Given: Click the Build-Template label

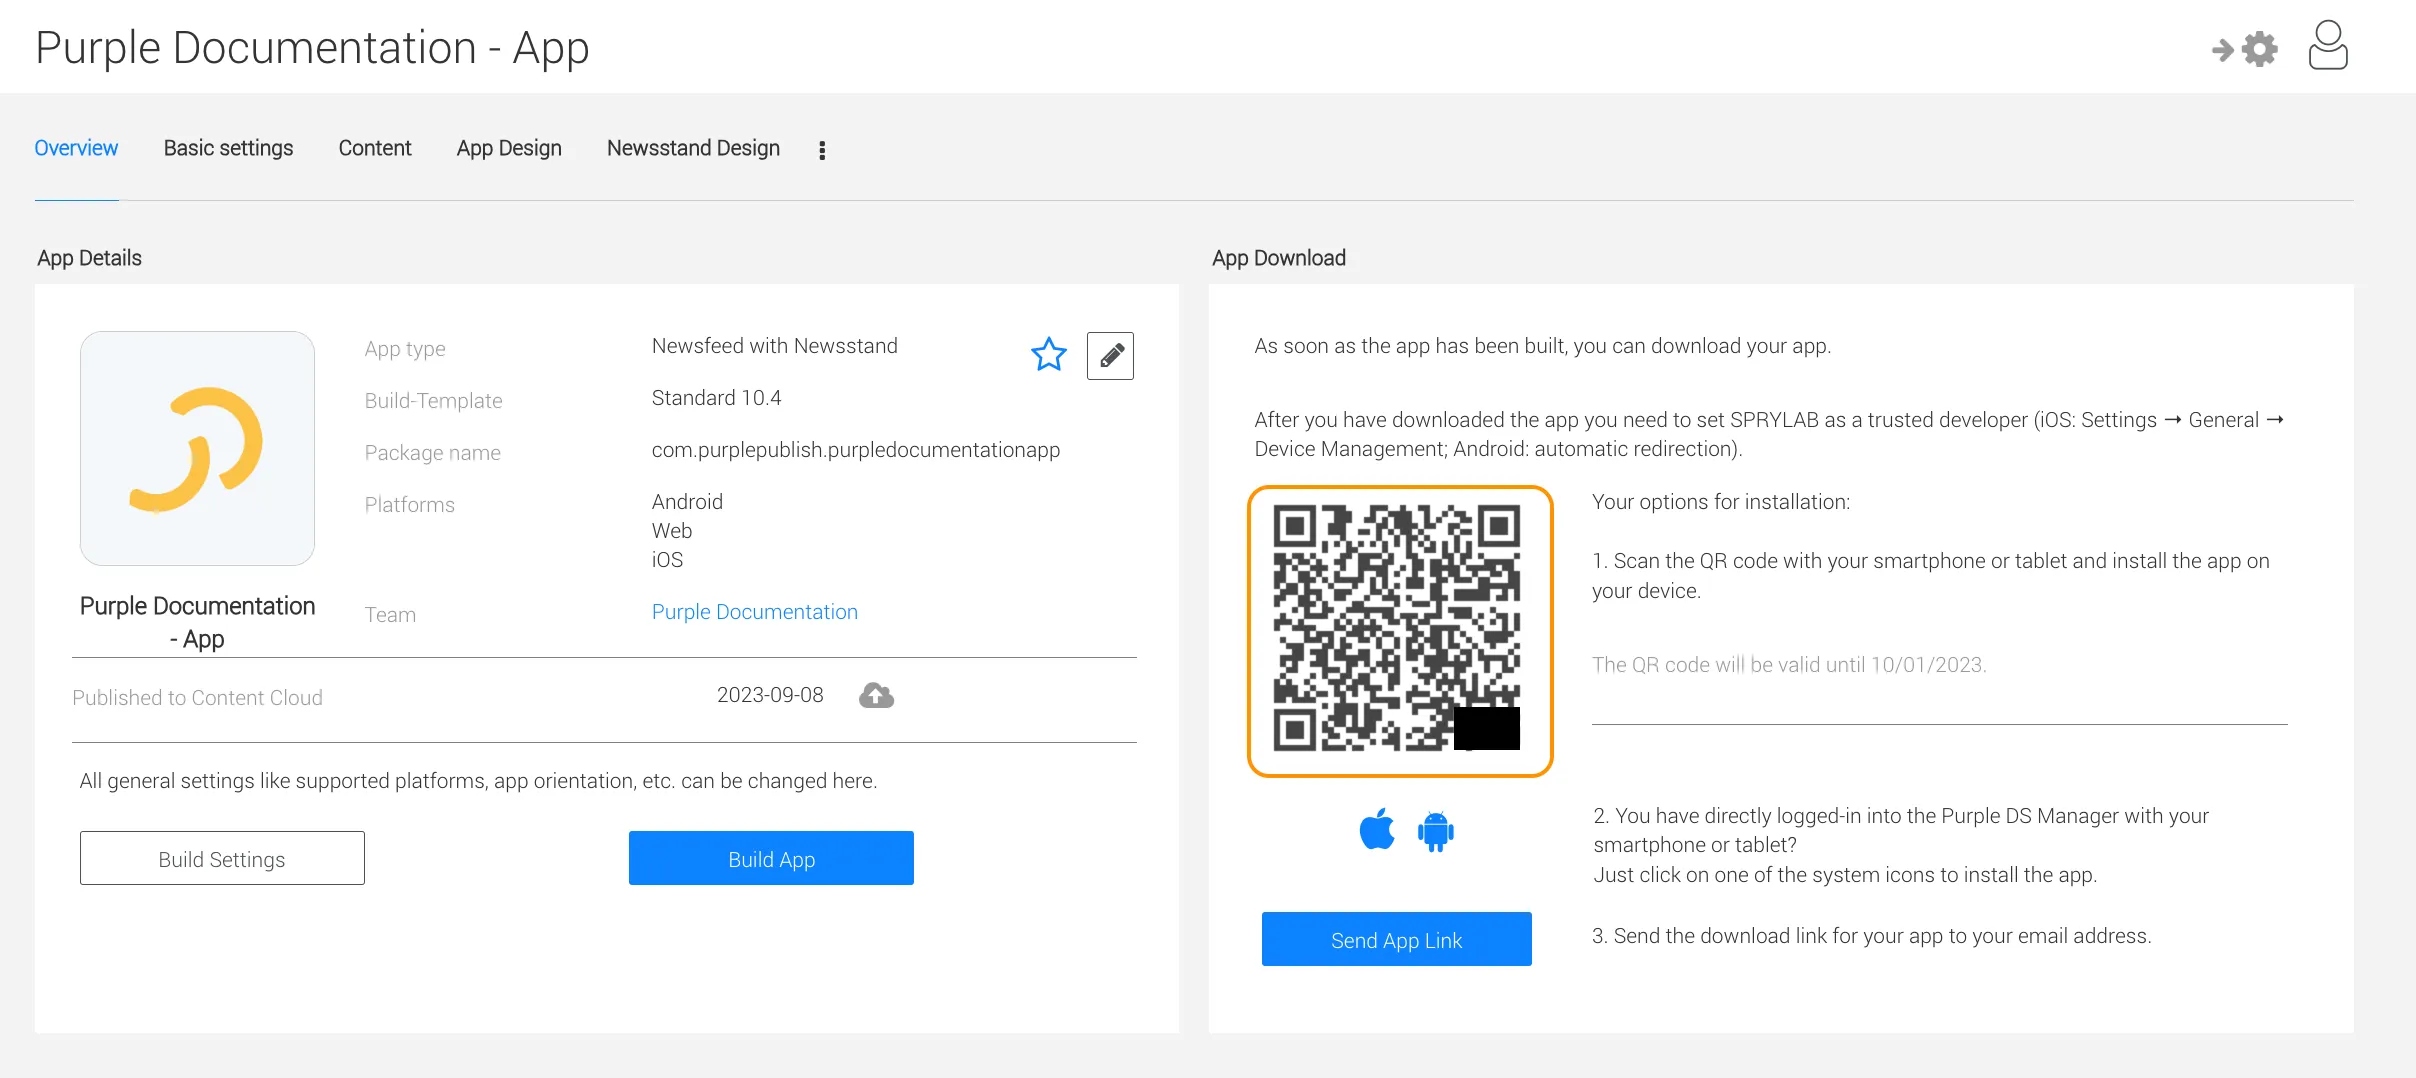Looking at the screenshot, I should click(433, 401).
